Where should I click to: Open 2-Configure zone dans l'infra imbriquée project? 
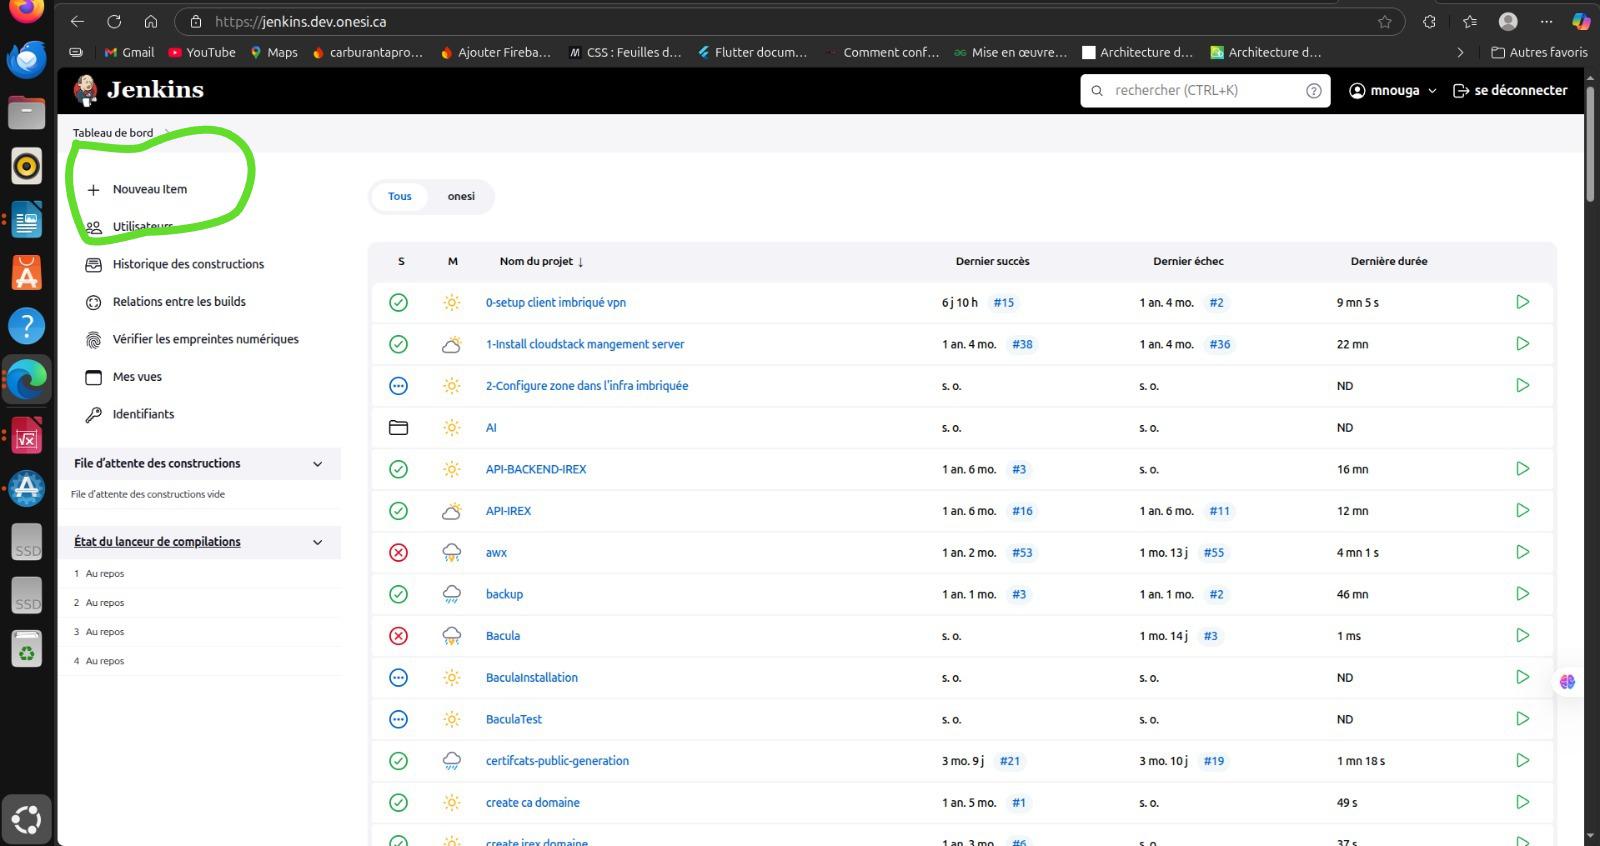pyautogui.click(x=587, y=386)
